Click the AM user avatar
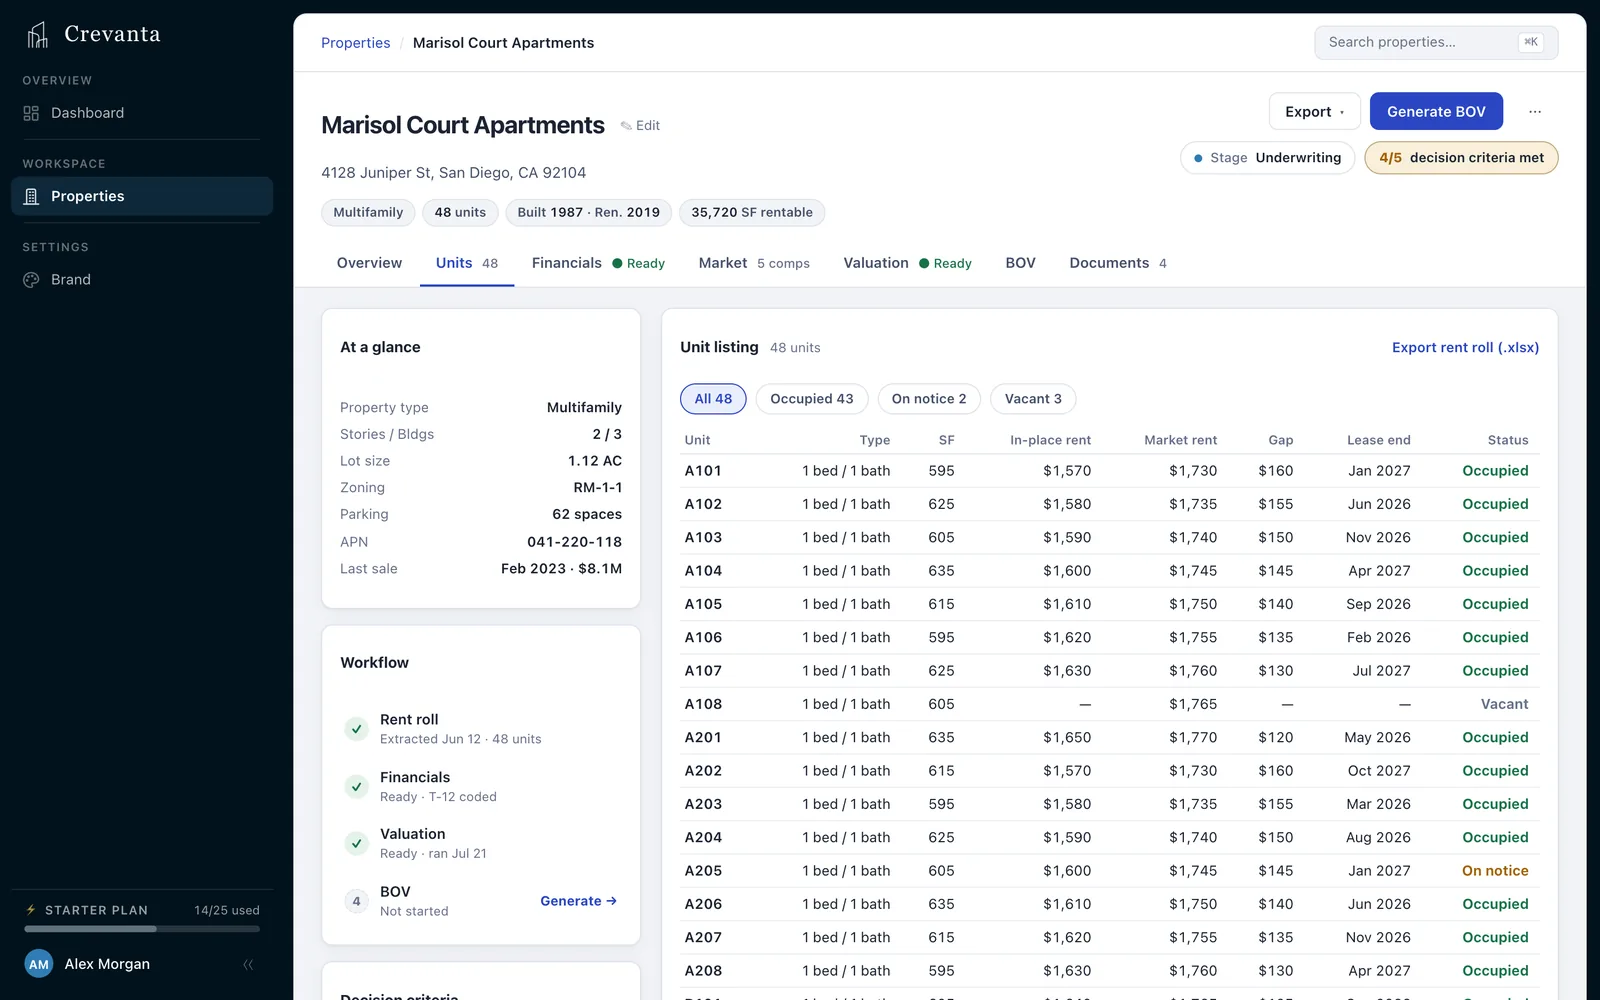1600x1000 pixels. [39, 965]
